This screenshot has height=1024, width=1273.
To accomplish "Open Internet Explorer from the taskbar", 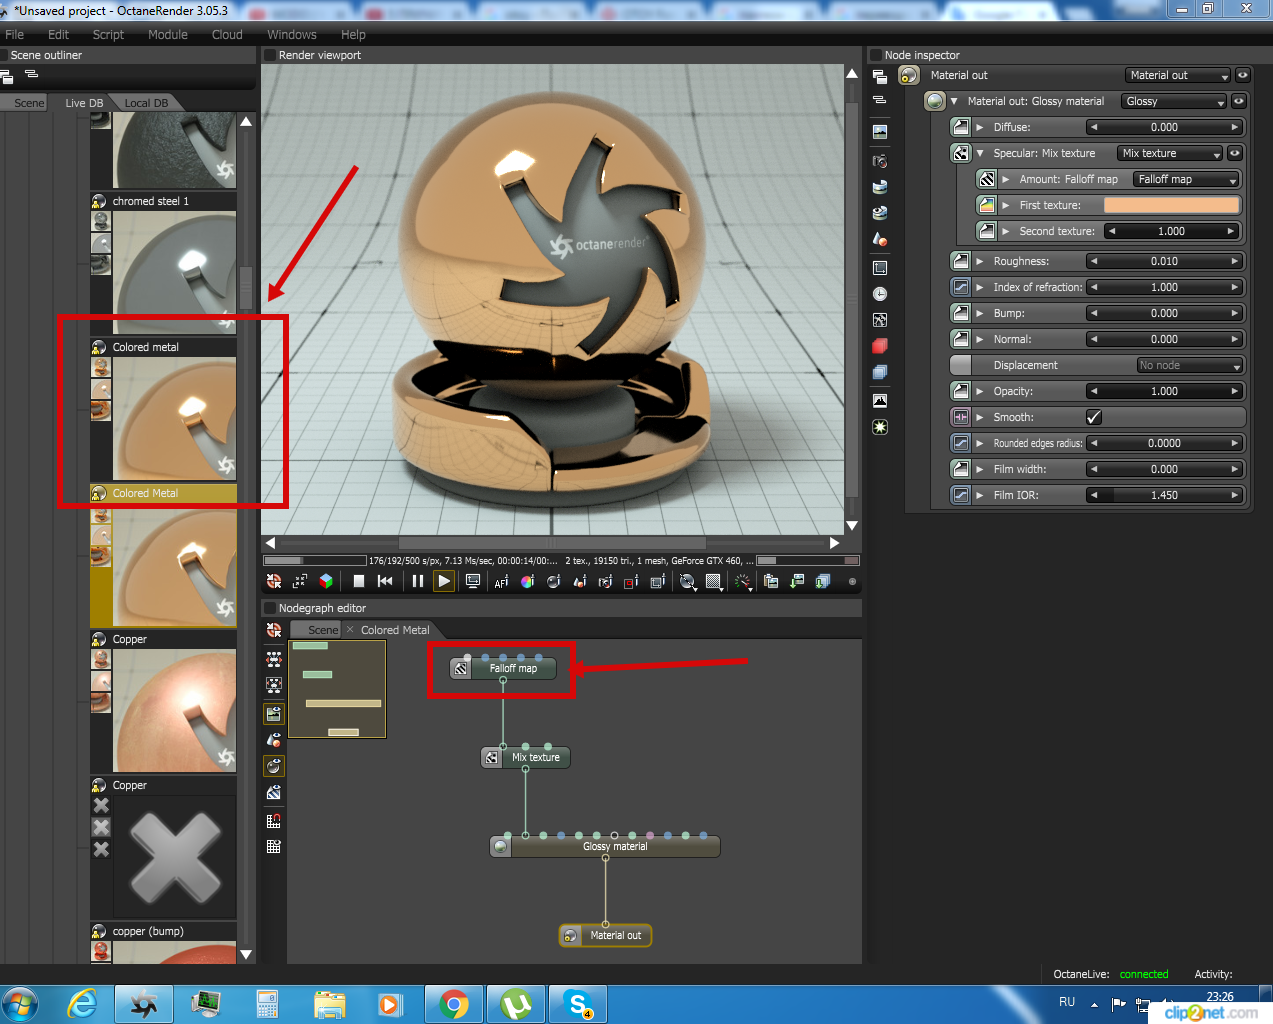I will point(82,1004).
